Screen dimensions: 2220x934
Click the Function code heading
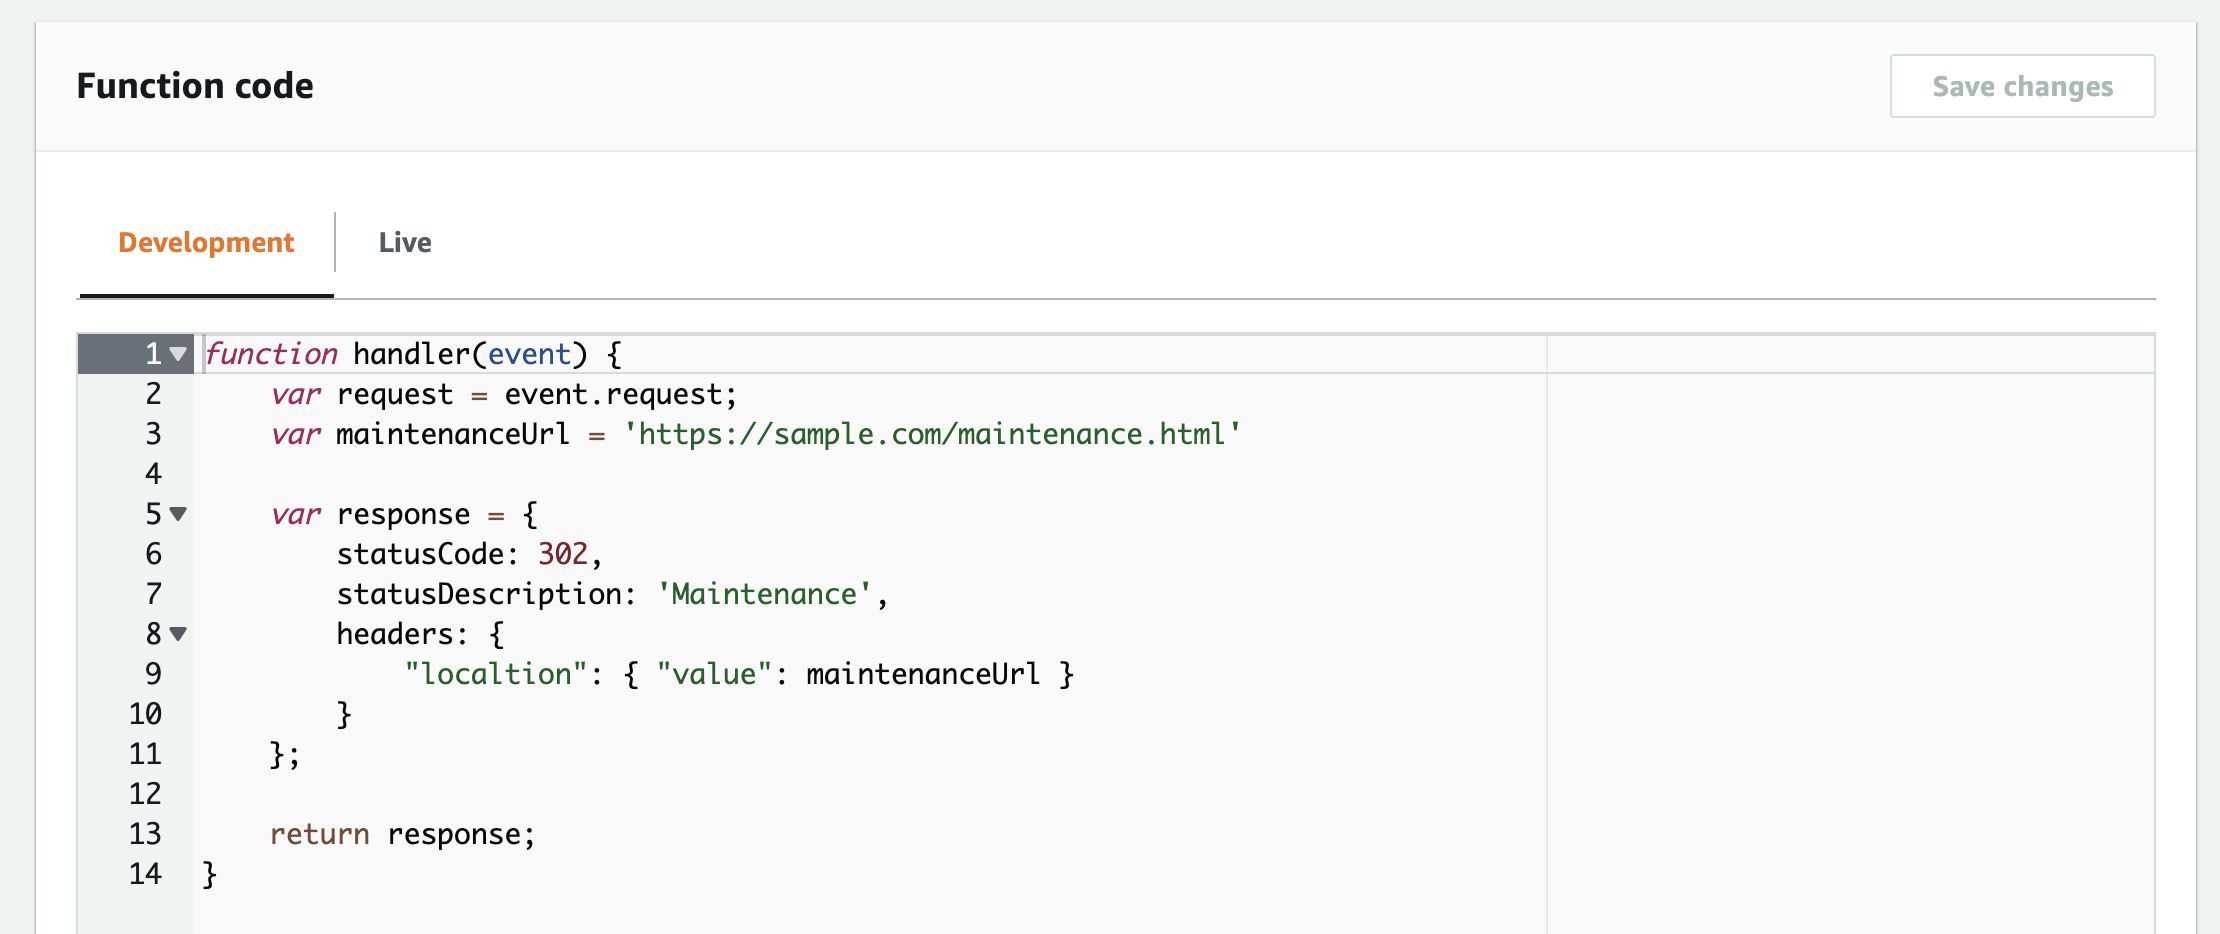tap(196, 86)
